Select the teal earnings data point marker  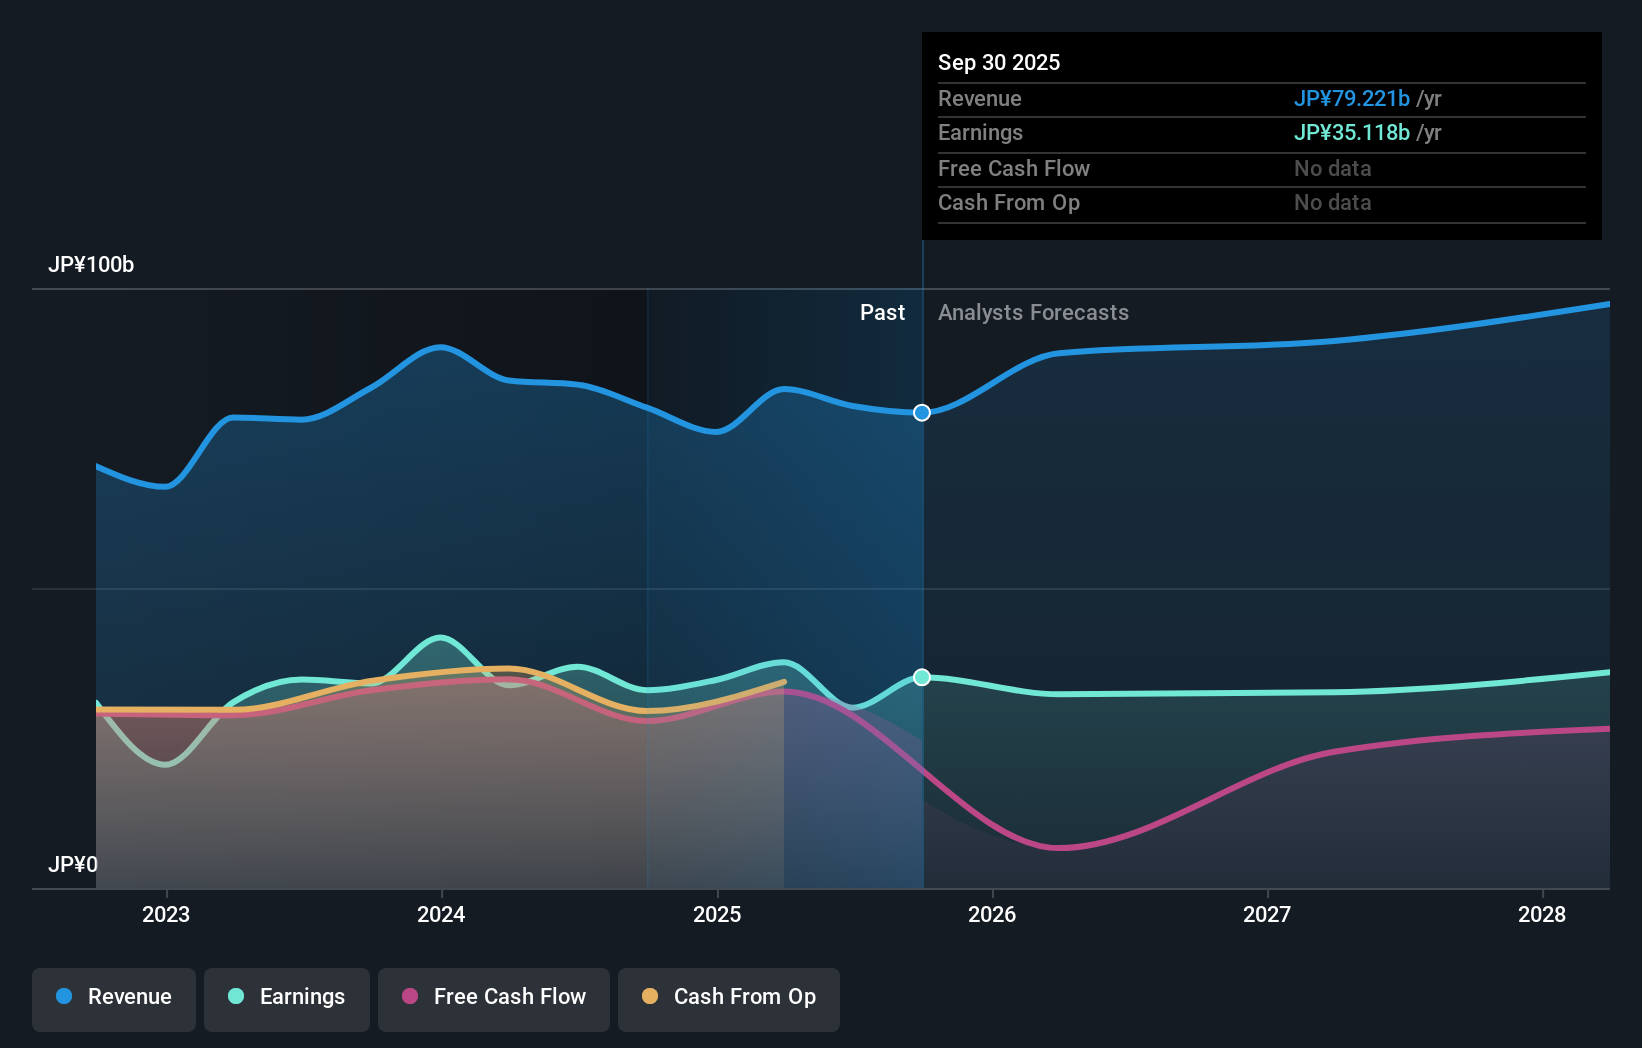coord(921,677)
